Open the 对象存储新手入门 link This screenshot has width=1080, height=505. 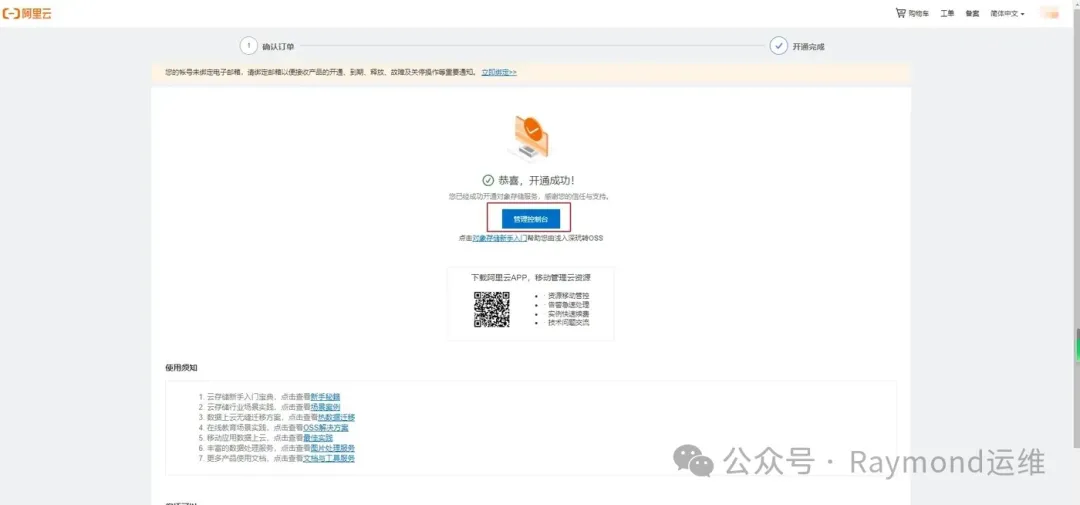(x=499, y=238)
